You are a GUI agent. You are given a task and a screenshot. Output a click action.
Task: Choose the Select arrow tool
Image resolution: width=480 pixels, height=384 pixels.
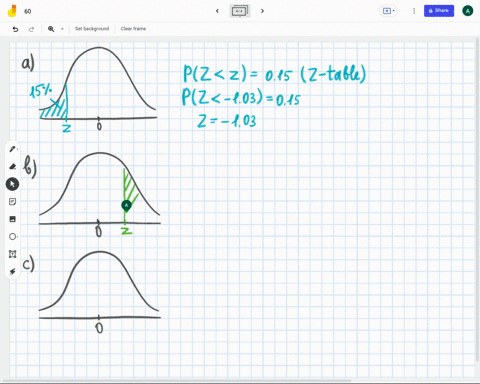(x=12, y=184)
